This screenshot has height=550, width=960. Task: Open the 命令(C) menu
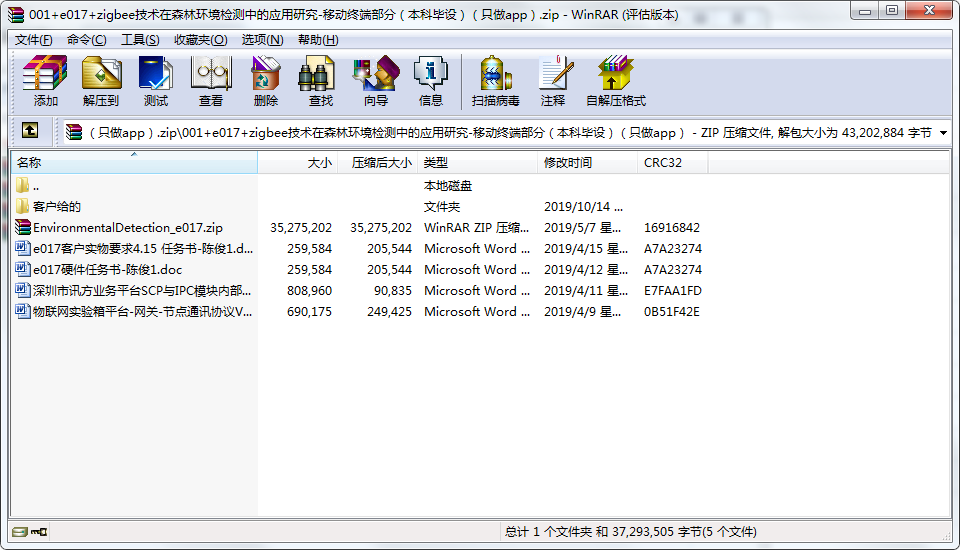[86, 40]
